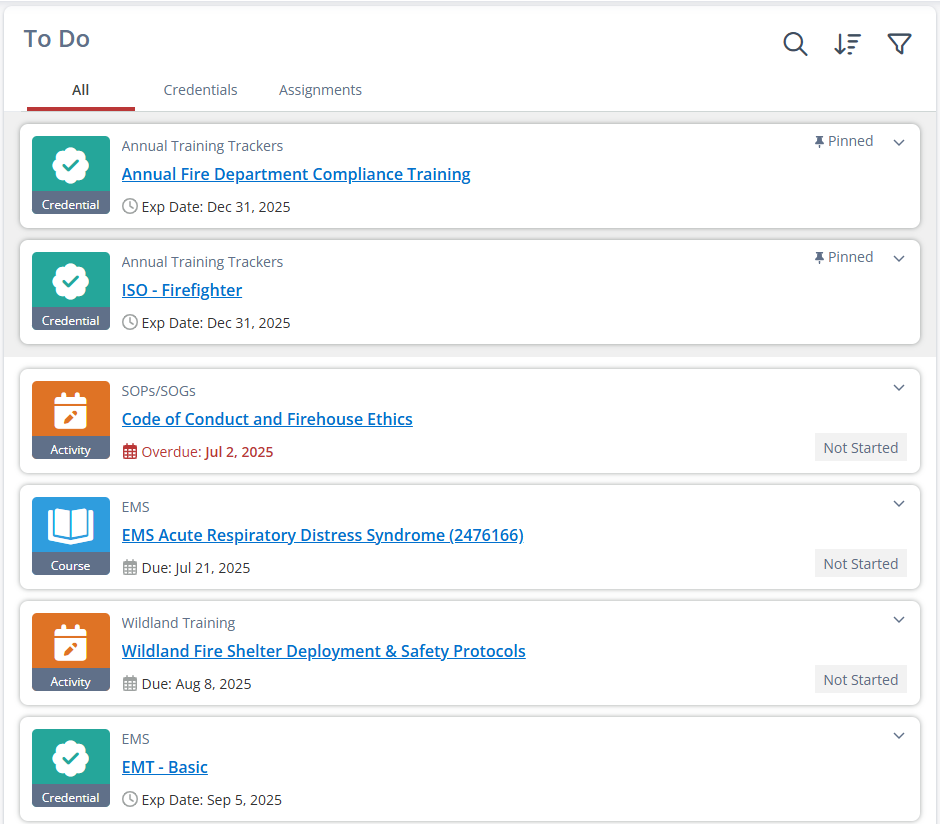Click the sort order icon
The width and height of the screenshot is (941, 824).
click(847, 44)
